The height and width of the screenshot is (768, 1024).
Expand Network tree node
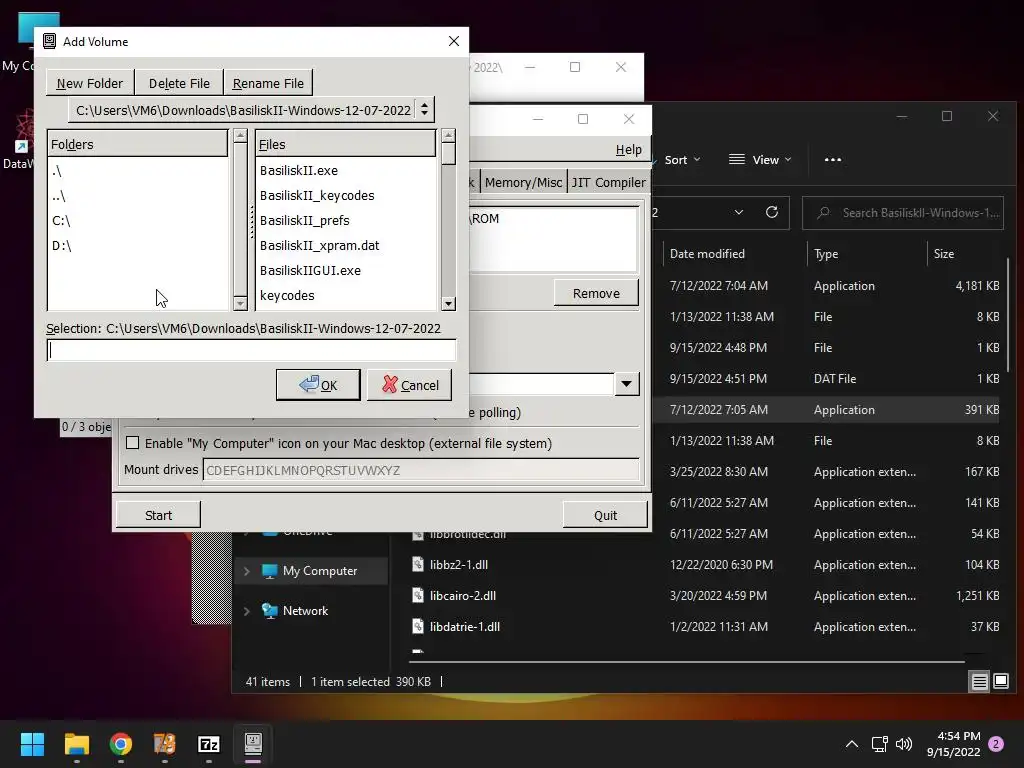coord(247,611)
